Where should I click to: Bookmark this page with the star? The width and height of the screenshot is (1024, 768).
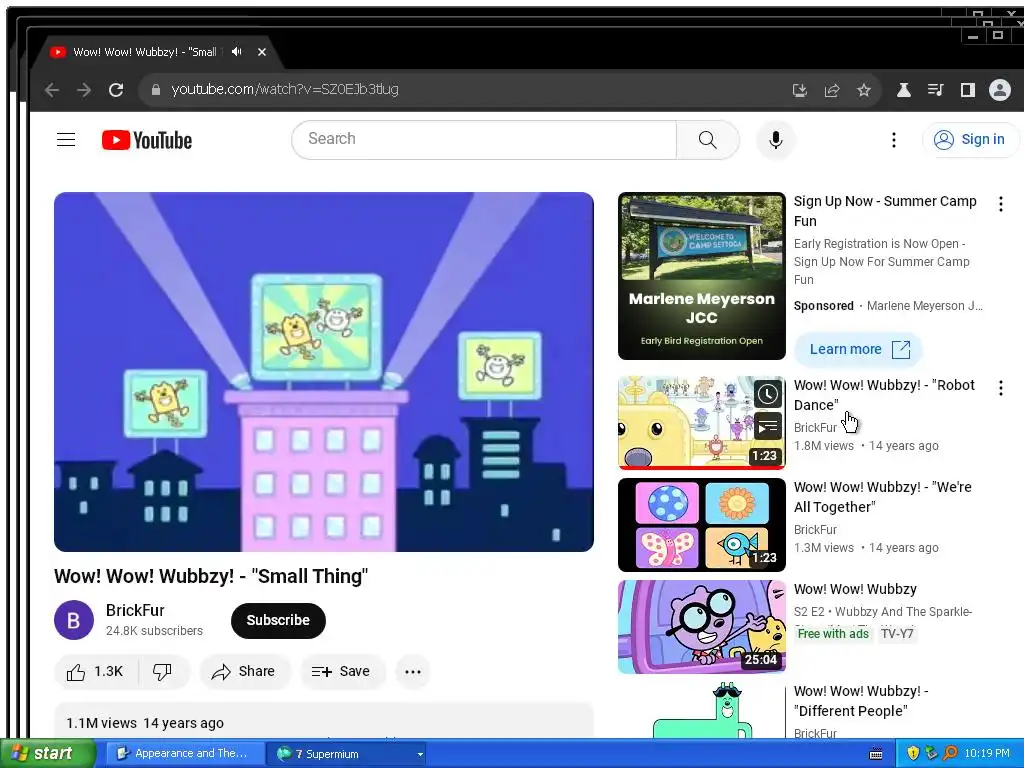coord(863,90)
